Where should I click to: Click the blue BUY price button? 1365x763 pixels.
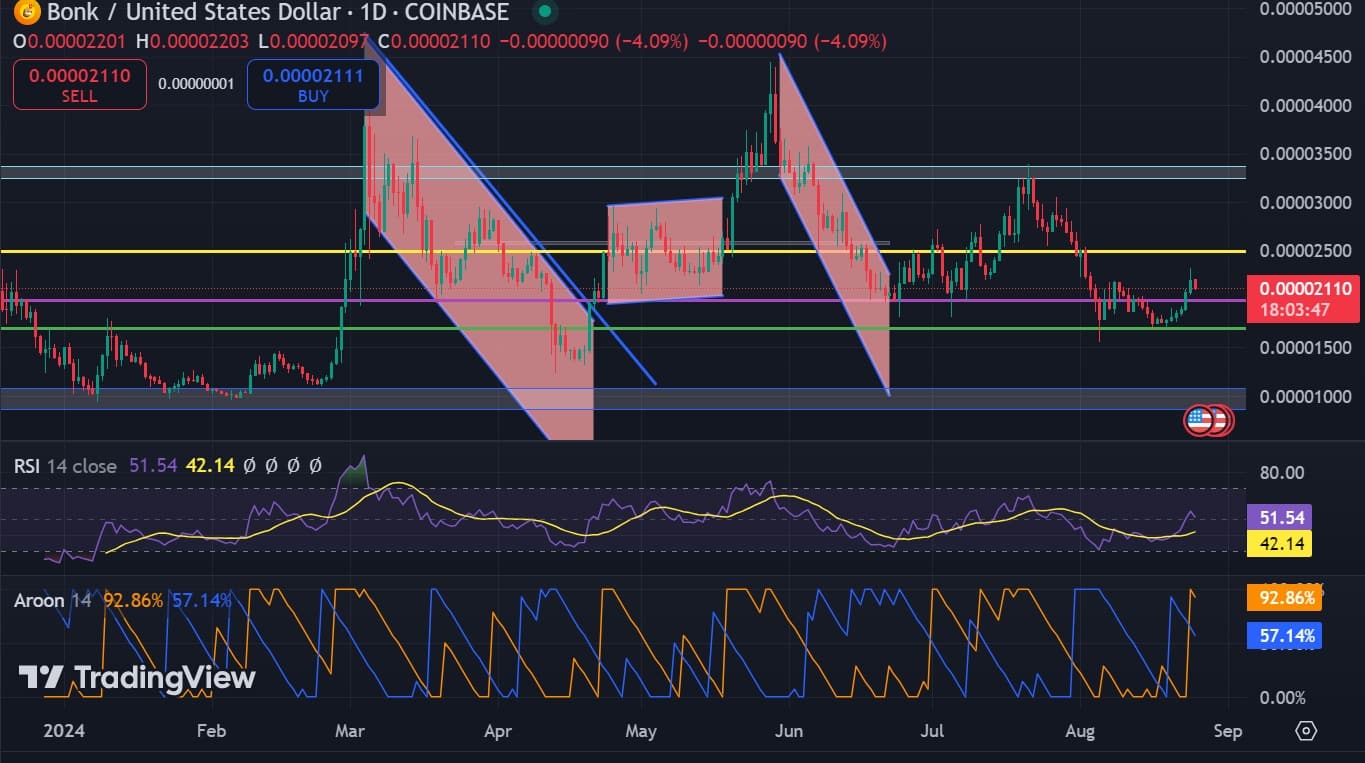tap(313, 84)
